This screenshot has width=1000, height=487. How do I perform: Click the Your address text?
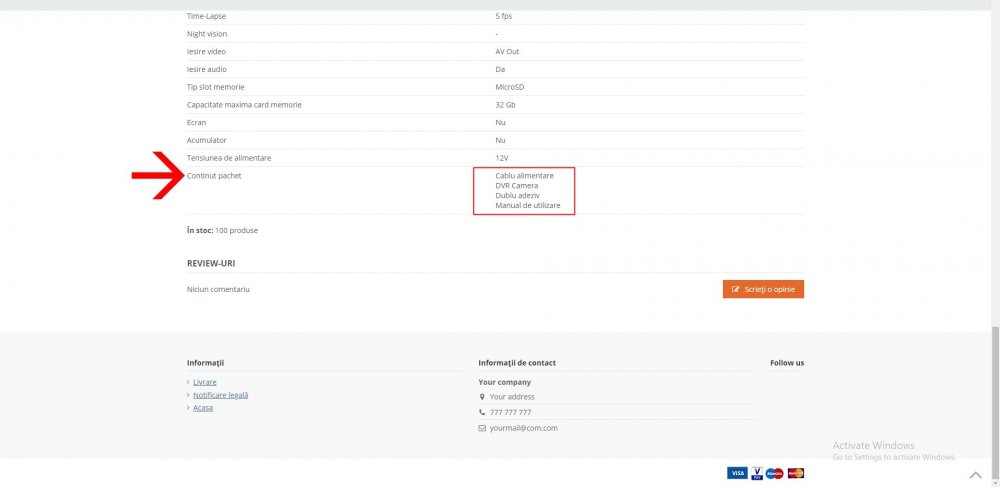(x=512, y=396)
